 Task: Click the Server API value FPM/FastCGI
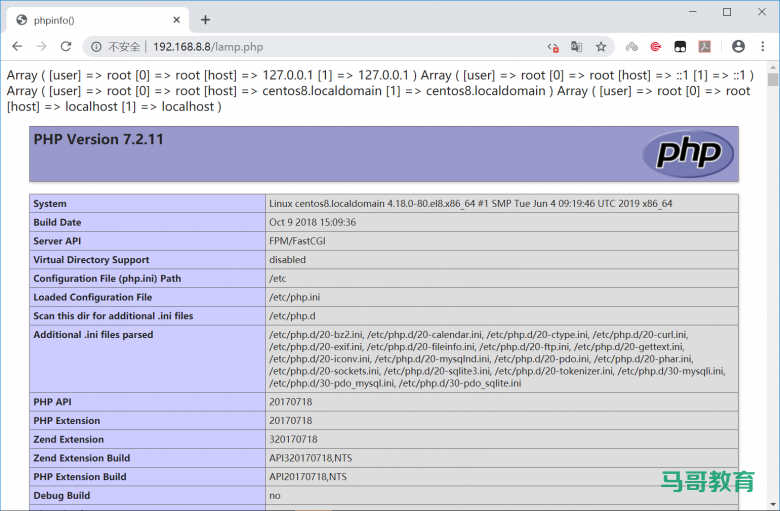click(x=297, y=241)
